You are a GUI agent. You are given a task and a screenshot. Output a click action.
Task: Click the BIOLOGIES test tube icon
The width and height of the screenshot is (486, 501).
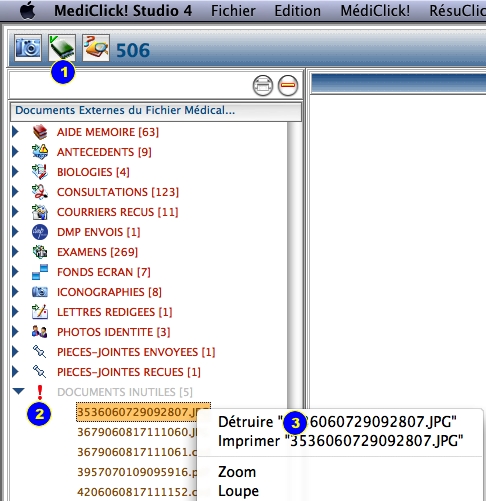coord(40,172)
